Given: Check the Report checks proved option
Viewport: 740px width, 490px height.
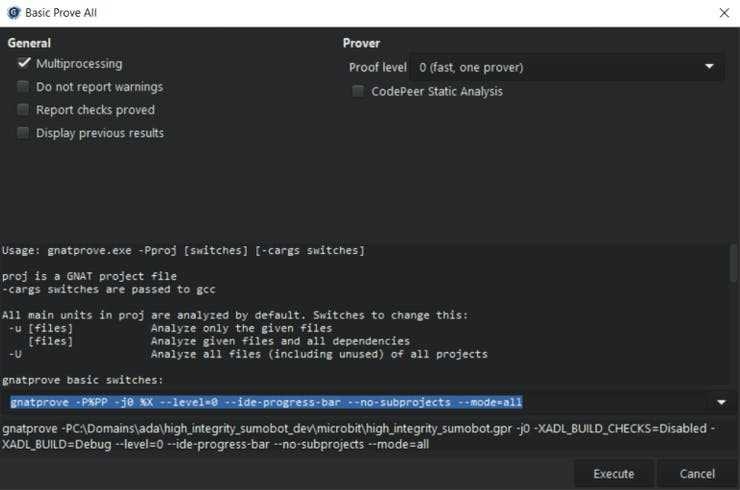Looking at the screenshot, I should [23, 110].
